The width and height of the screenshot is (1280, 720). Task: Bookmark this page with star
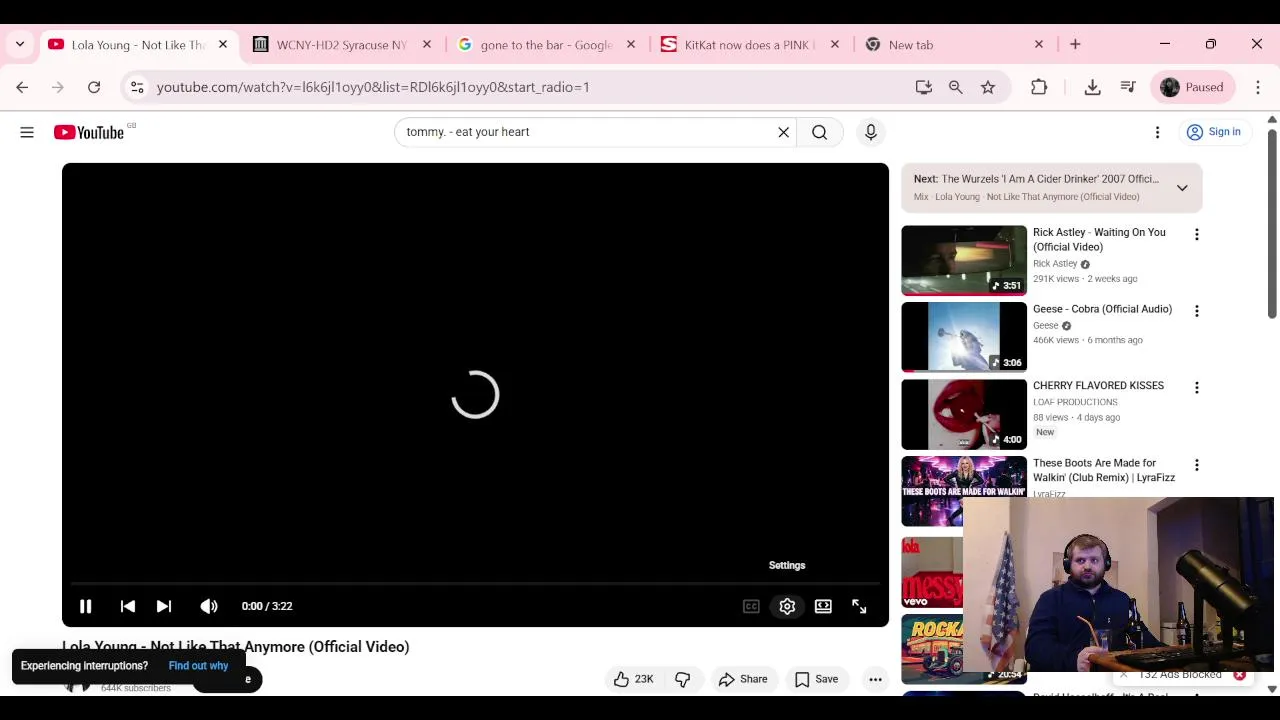[988, 87]
